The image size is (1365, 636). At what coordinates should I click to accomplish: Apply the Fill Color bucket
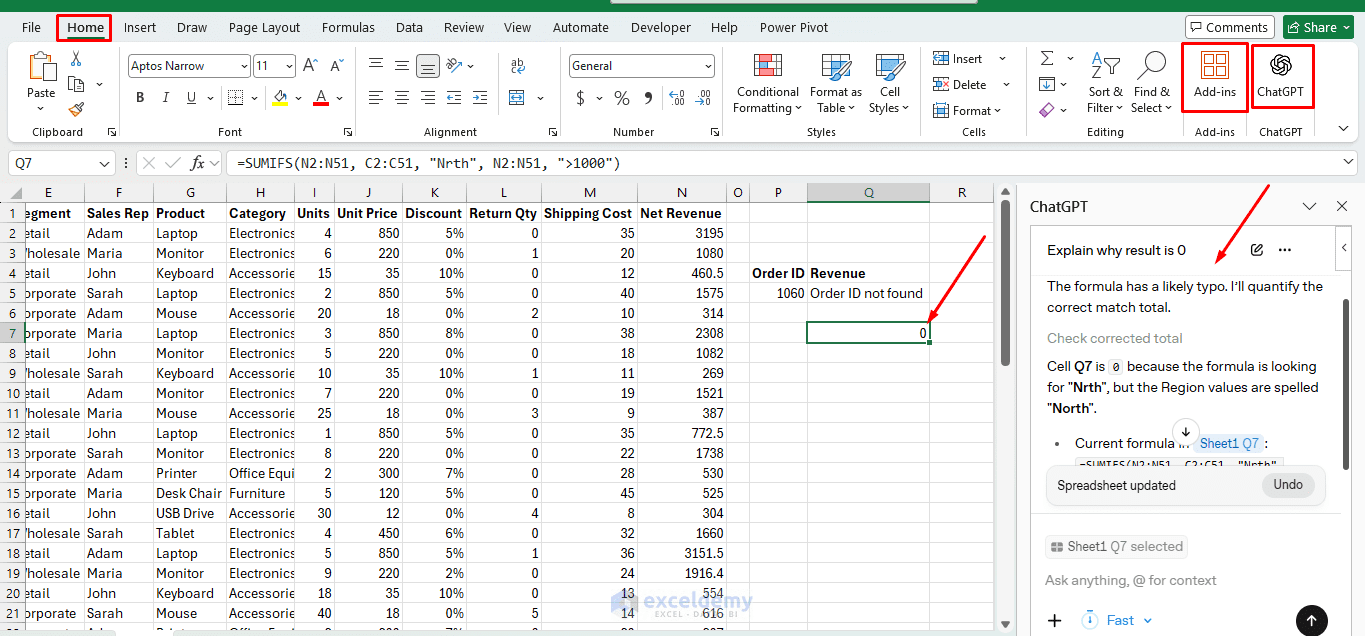pos(280,97)
